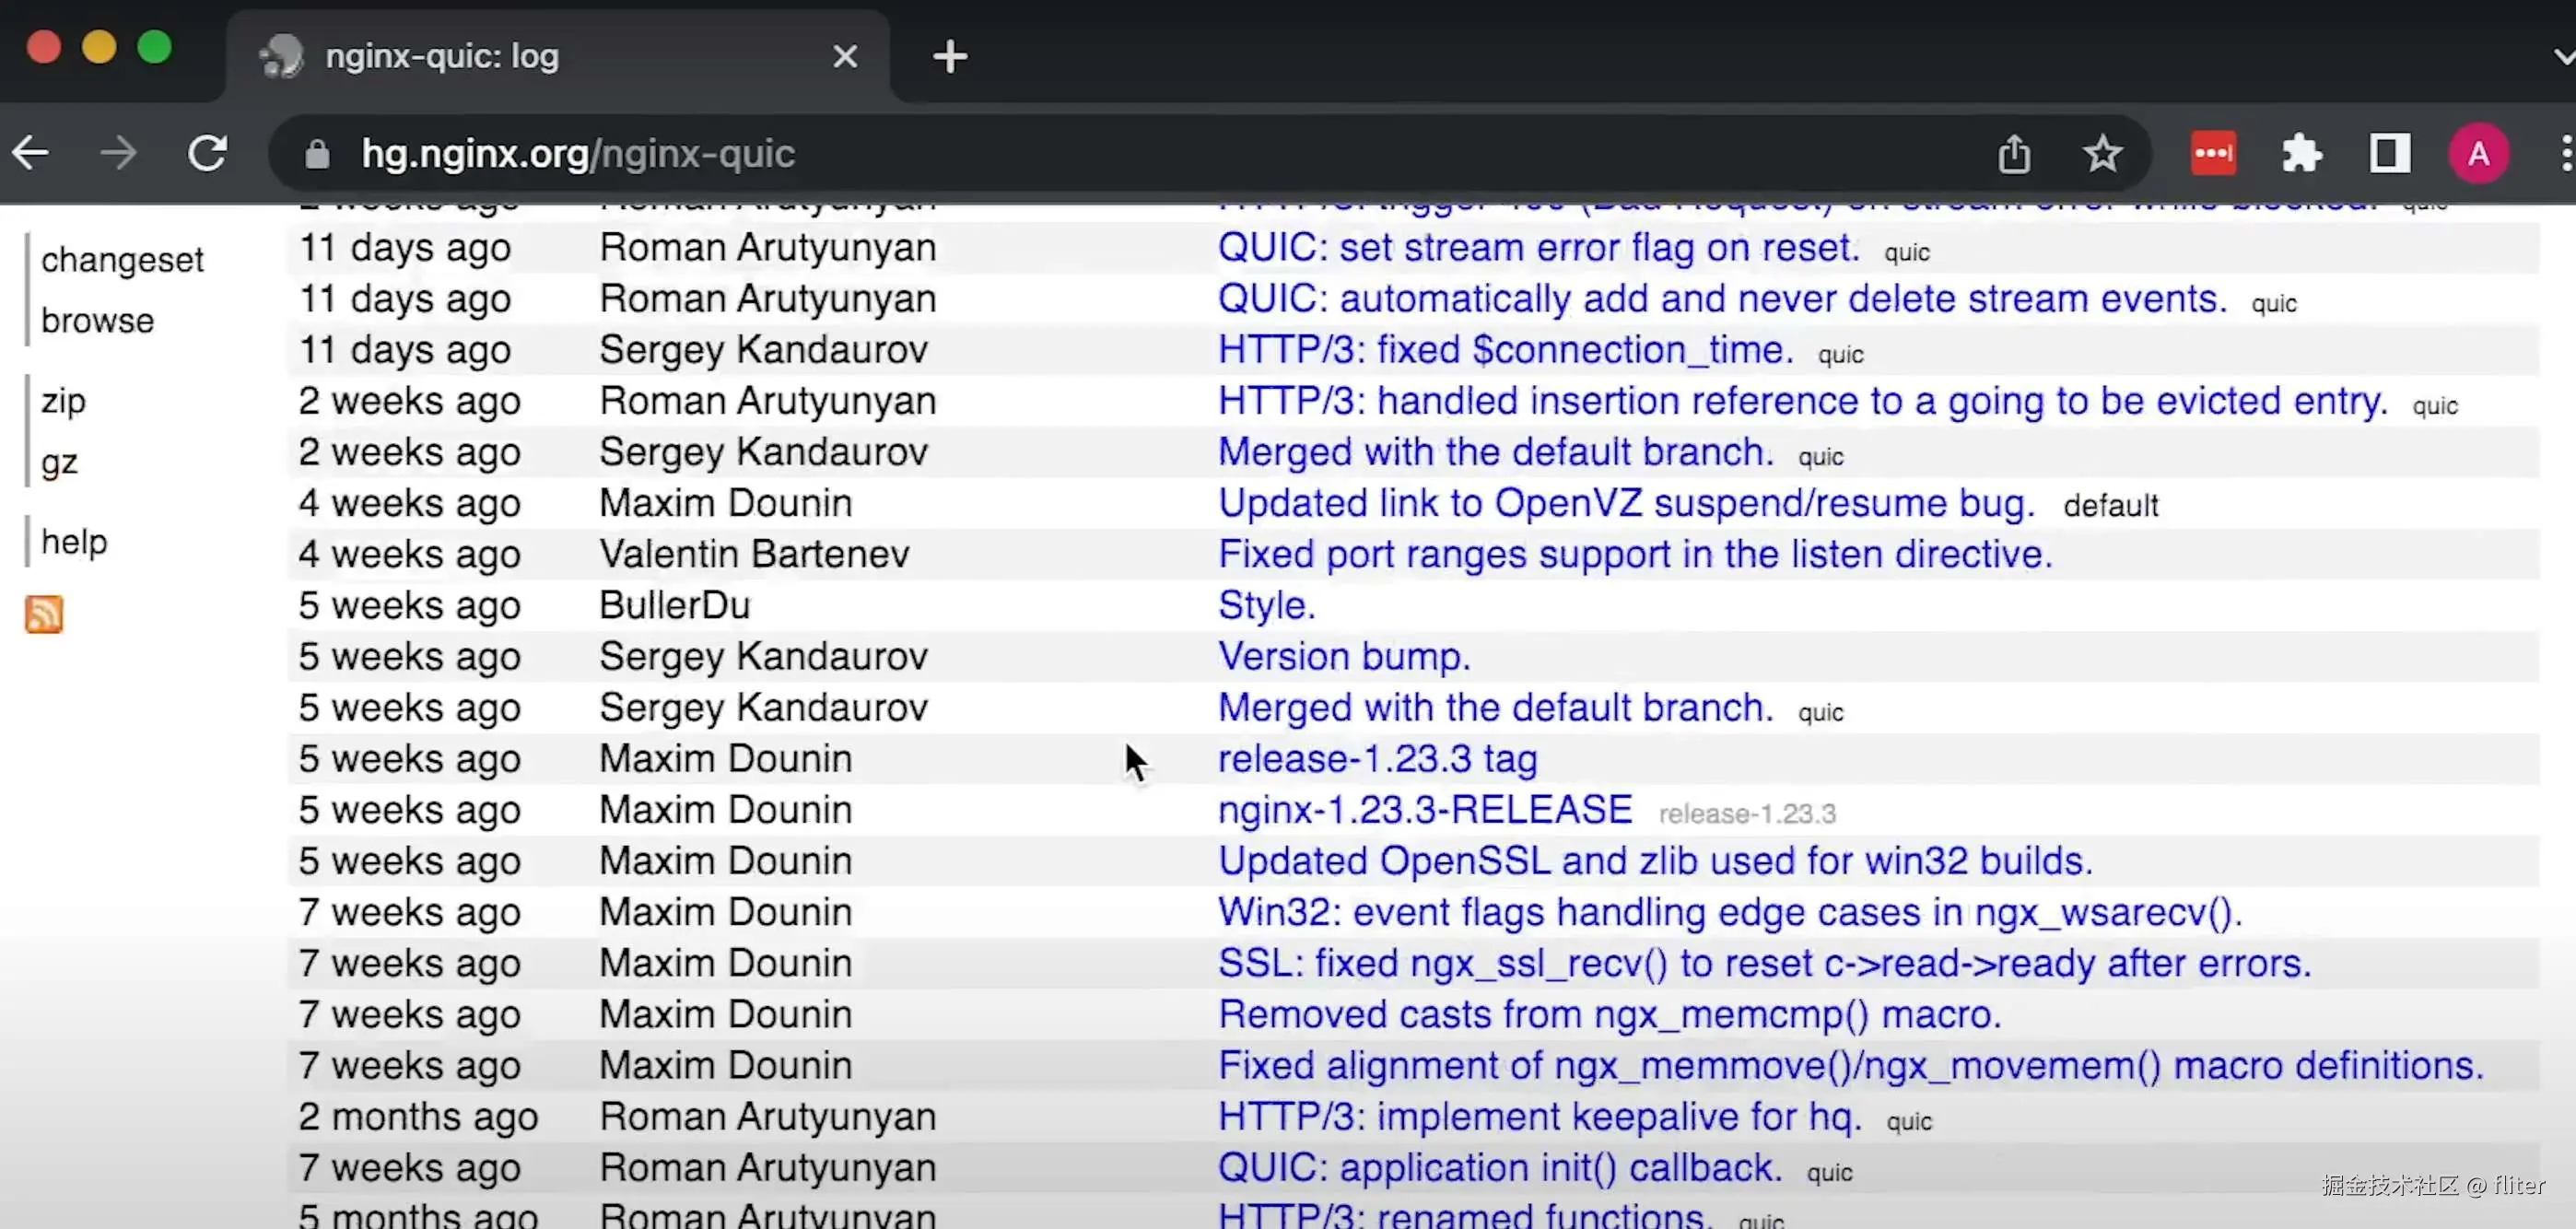Open the profile avatar labeled A

[2477, 154]
